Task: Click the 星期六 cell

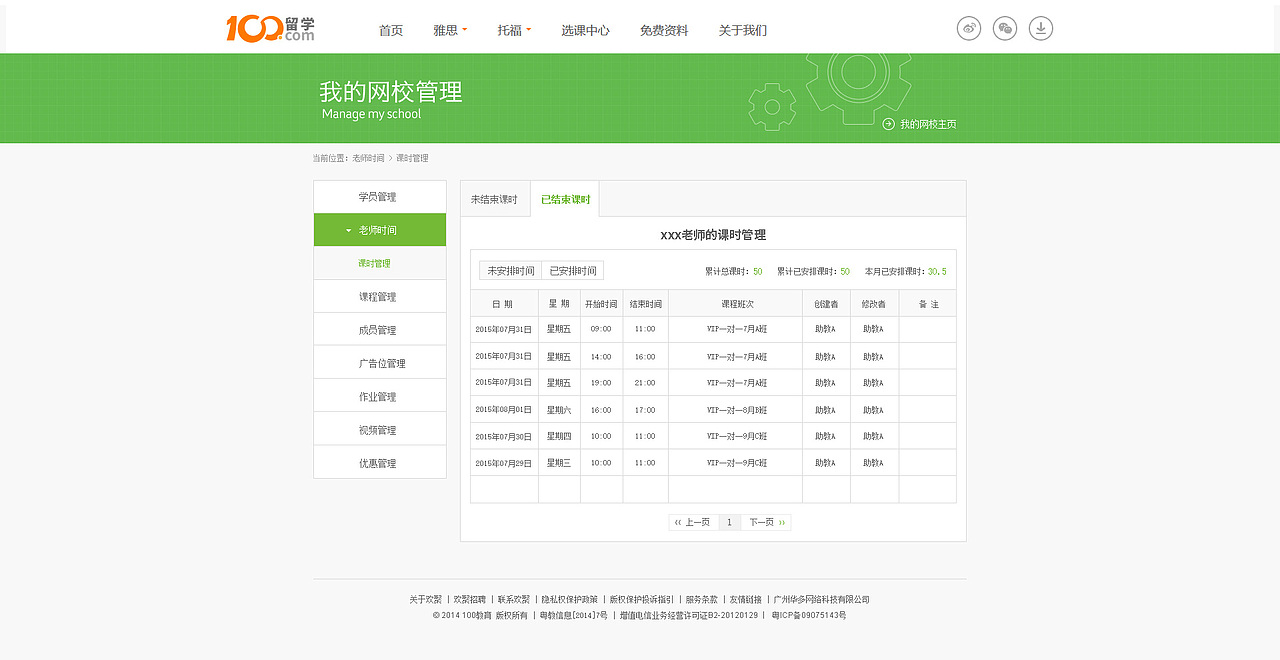Action: coord(559,409)
